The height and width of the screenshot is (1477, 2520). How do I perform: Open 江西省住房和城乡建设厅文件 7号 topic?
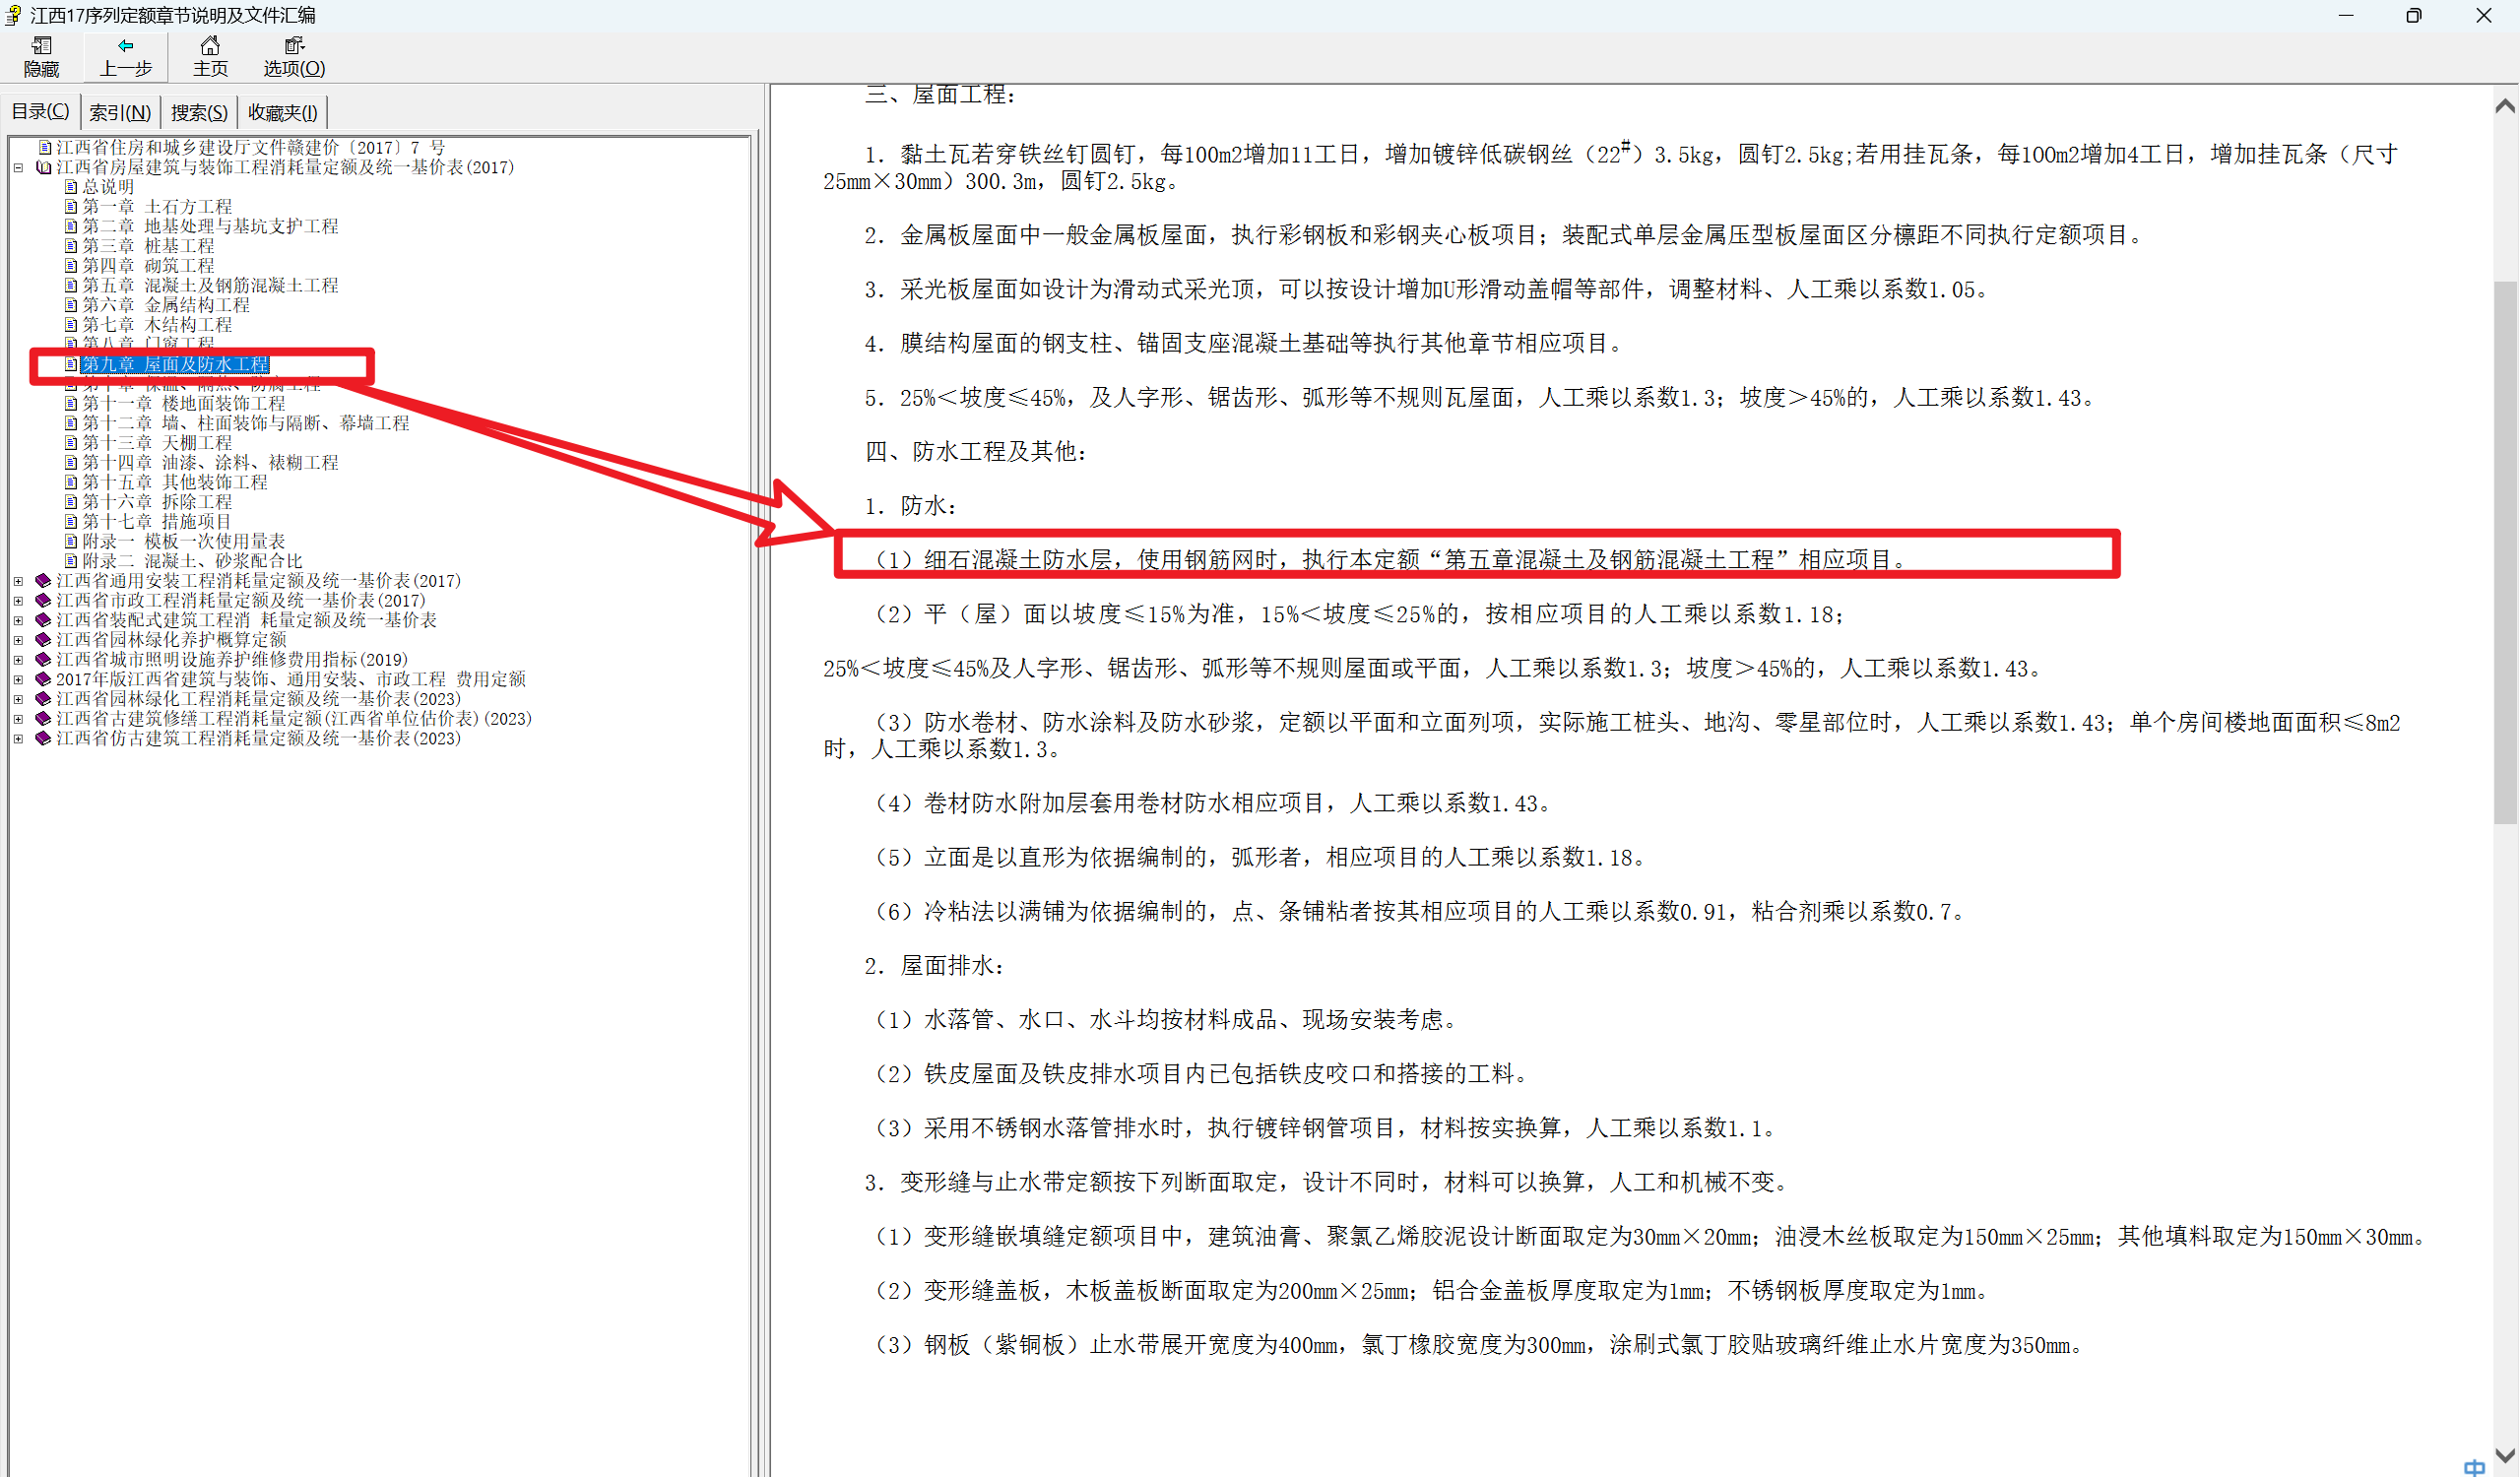[250, 147]
